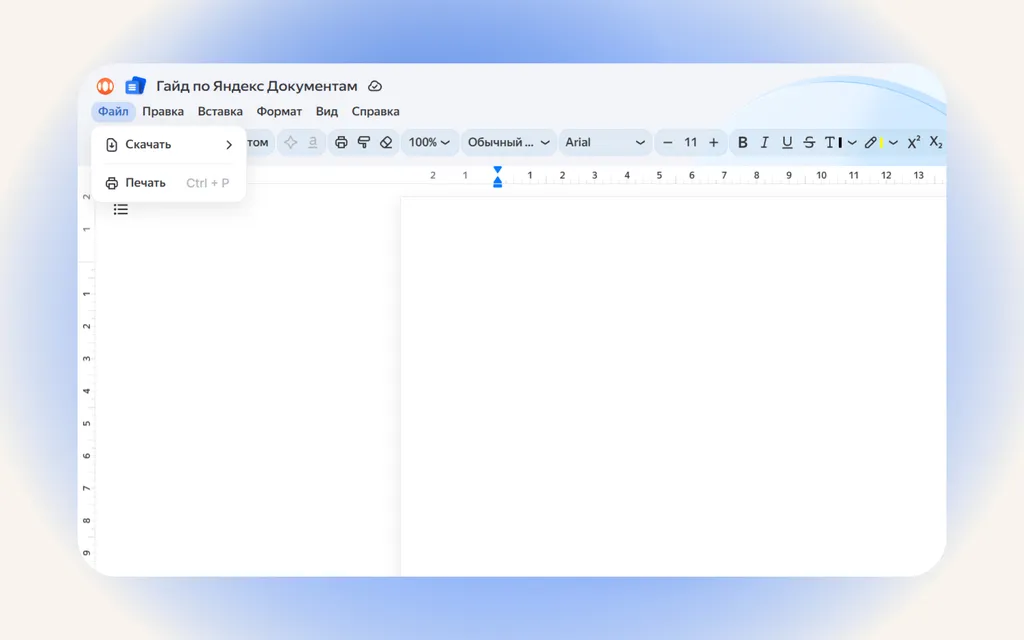
Task: Open the 'Вид' menu
Action: pyautogui.click(x=327, y=112)
